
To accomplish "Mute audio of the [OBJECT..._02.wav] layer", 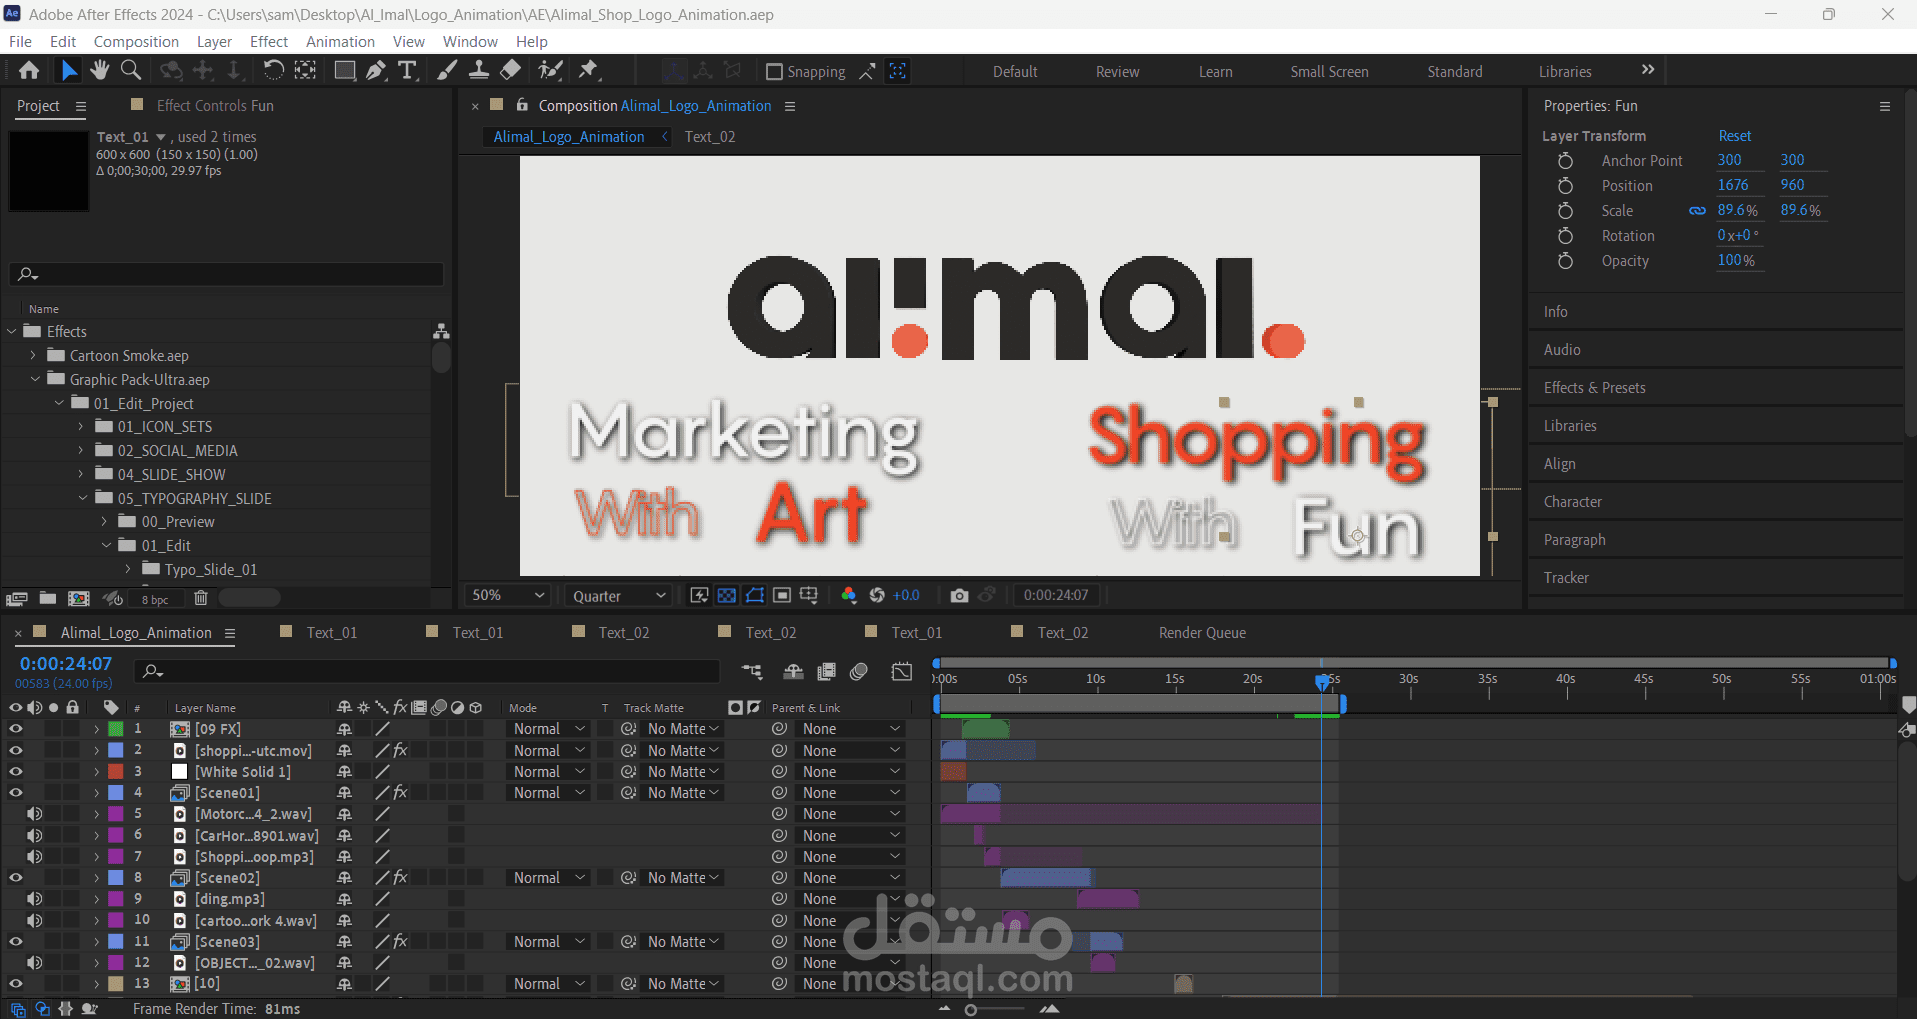I will 35,963.
